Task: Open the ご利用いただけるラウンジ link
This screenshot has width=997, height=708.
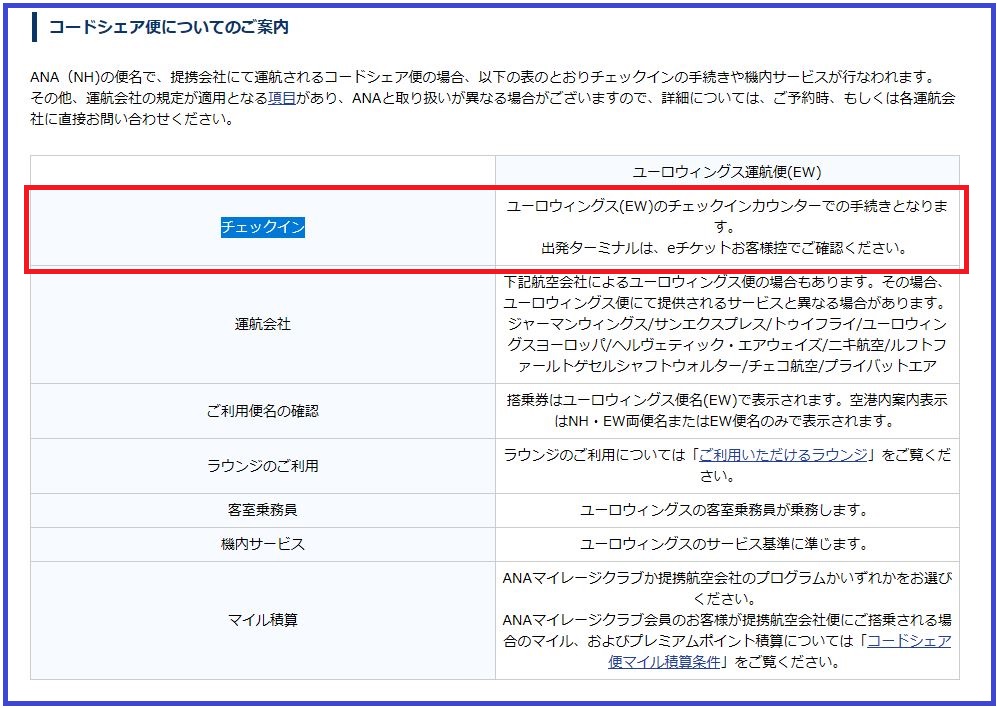Action: (x=783, y=454)
